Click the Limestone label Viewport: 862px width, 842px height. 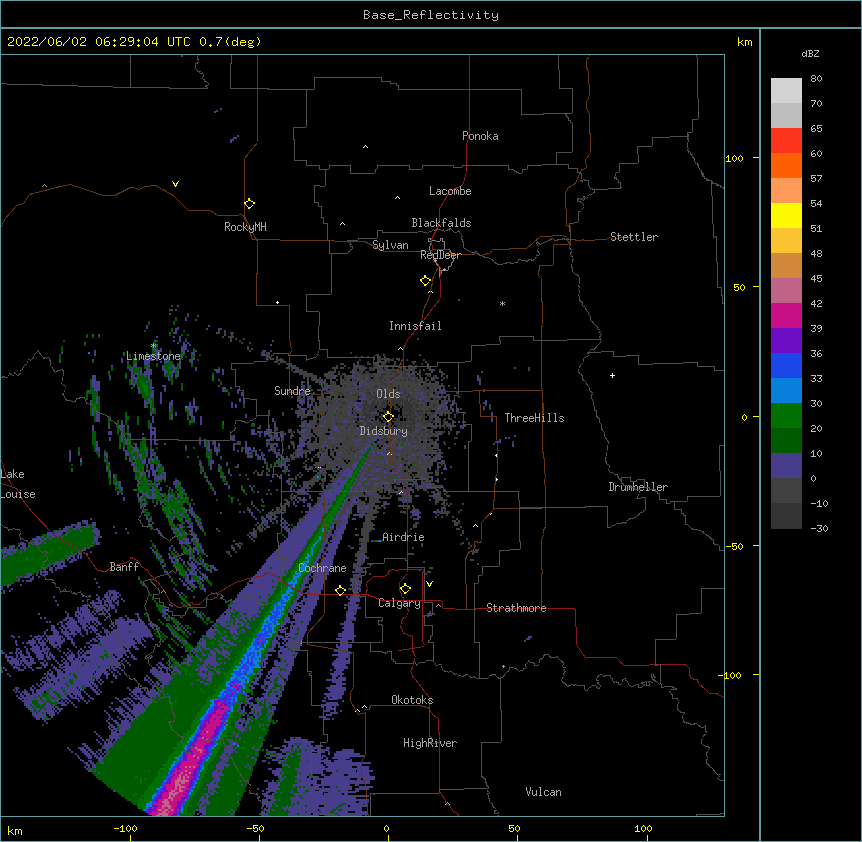153,356
